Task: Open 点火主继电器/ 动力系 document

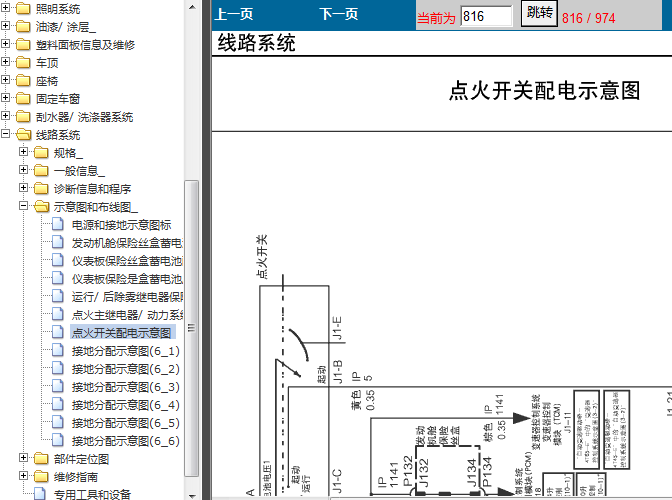Action: click(x=127, y=314)
